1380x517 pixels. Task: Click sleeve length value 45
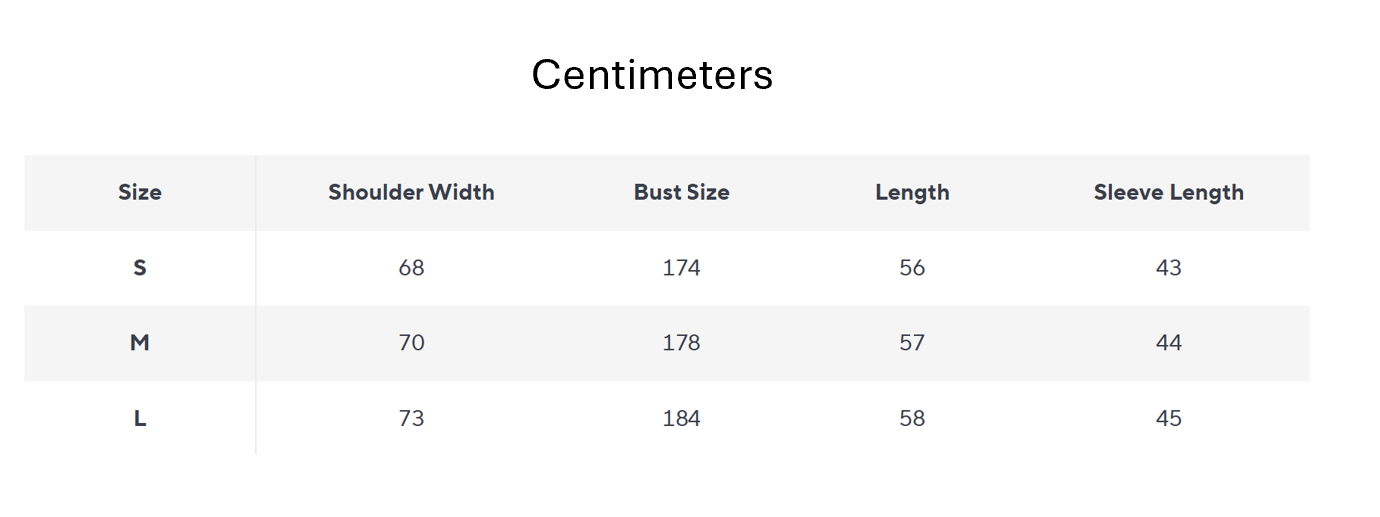(x=1168, y=418)
